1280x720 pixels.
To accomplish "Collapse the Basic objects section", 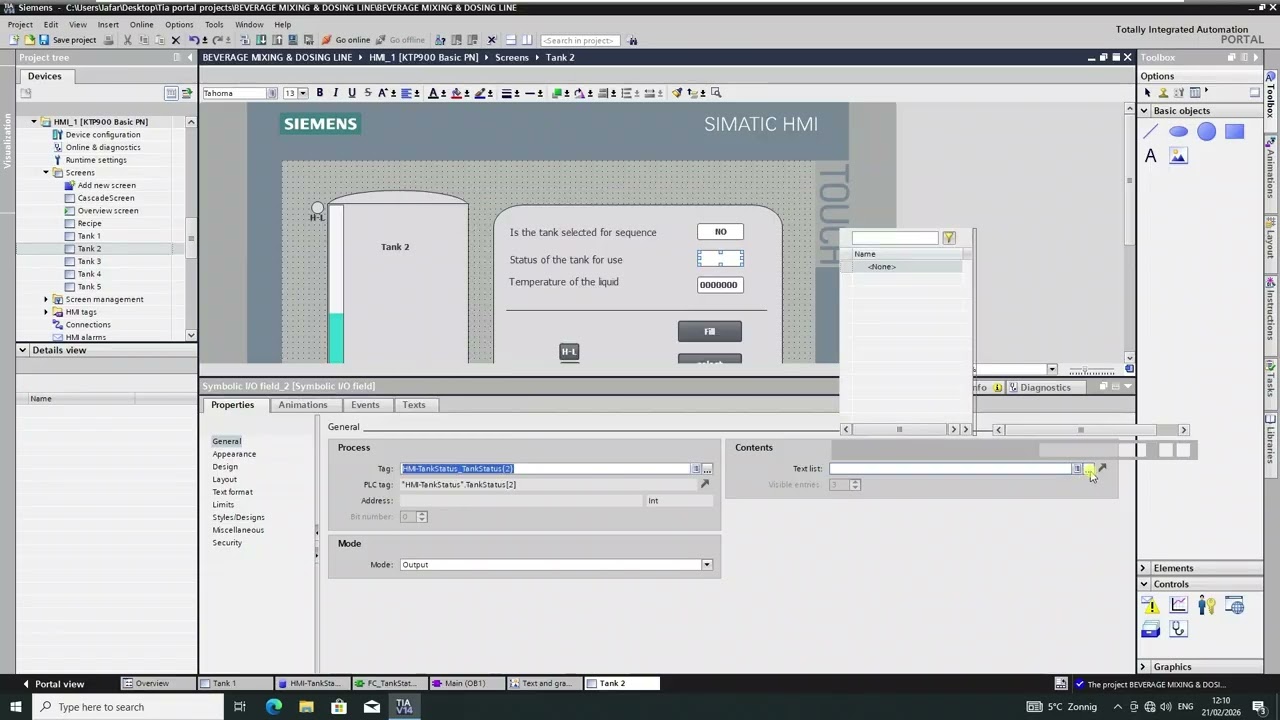I will pos(1144,111).
